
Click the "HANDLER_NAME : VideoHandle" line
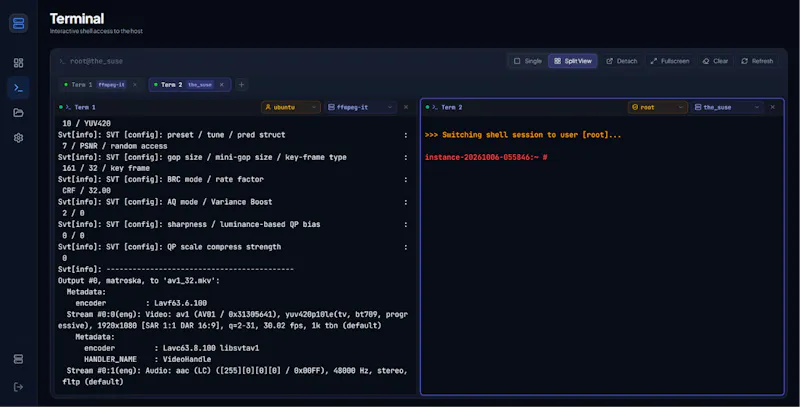click(x=147, y=359)
